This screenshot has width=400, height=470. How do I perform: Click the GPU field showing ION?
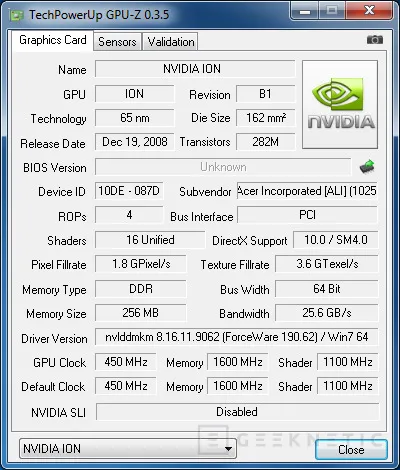[x=134, y=94]
